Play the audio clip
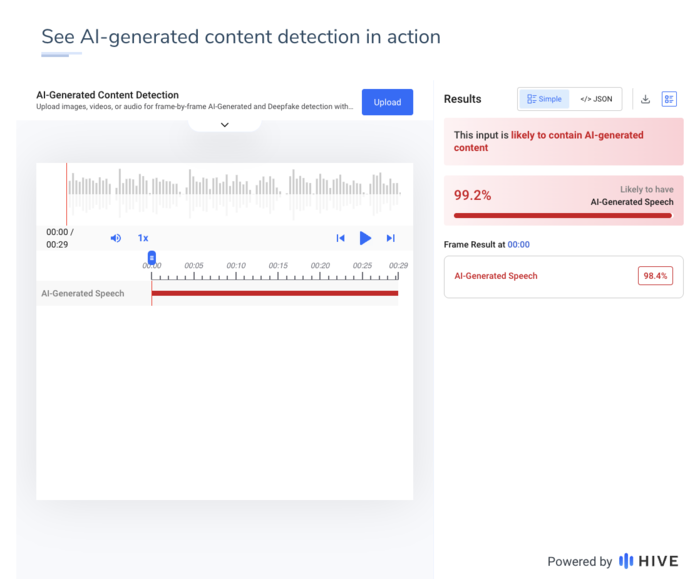This screenshot has height=579, width=700. 365,238
